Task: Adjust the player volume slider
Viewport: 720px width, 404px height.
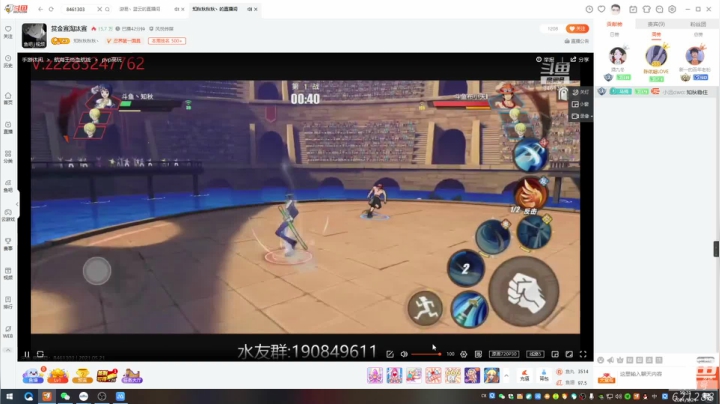Action: pyautogui.click(x=426, y=354)
